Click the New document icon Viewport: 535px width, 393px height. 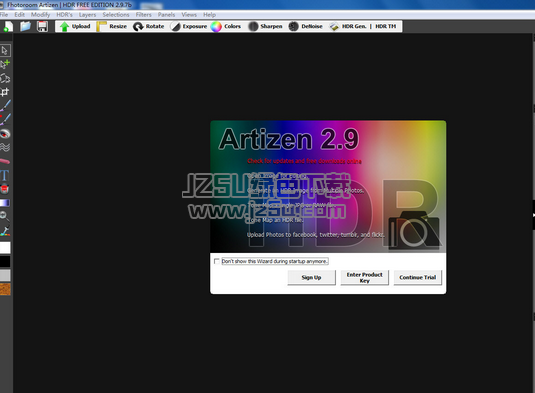tap(8, 26)
